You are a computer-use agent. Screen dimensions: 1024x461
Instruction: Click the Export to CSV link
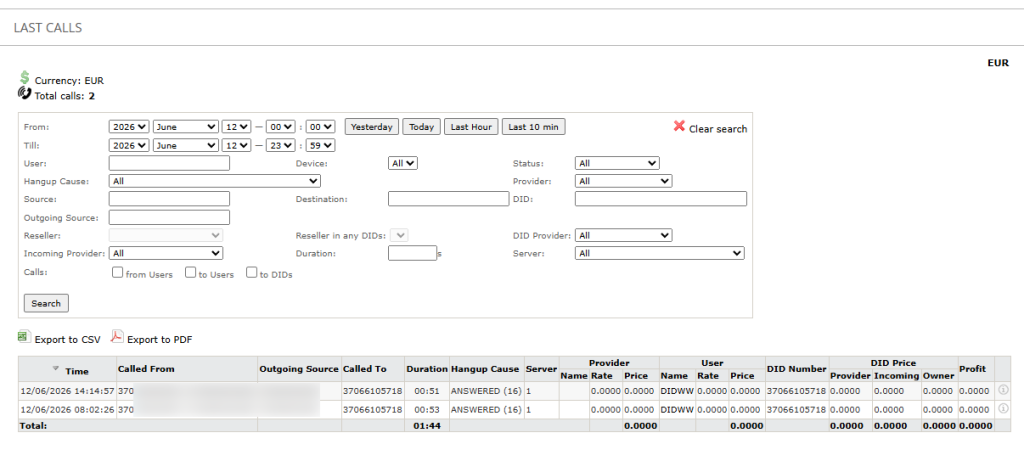(x=68, y=340)
